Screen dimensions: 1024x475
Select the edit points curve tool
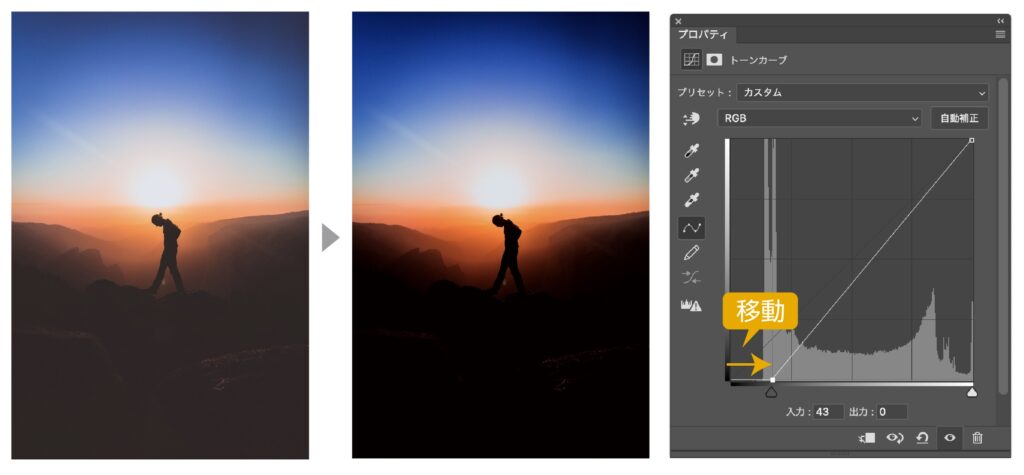692,227
